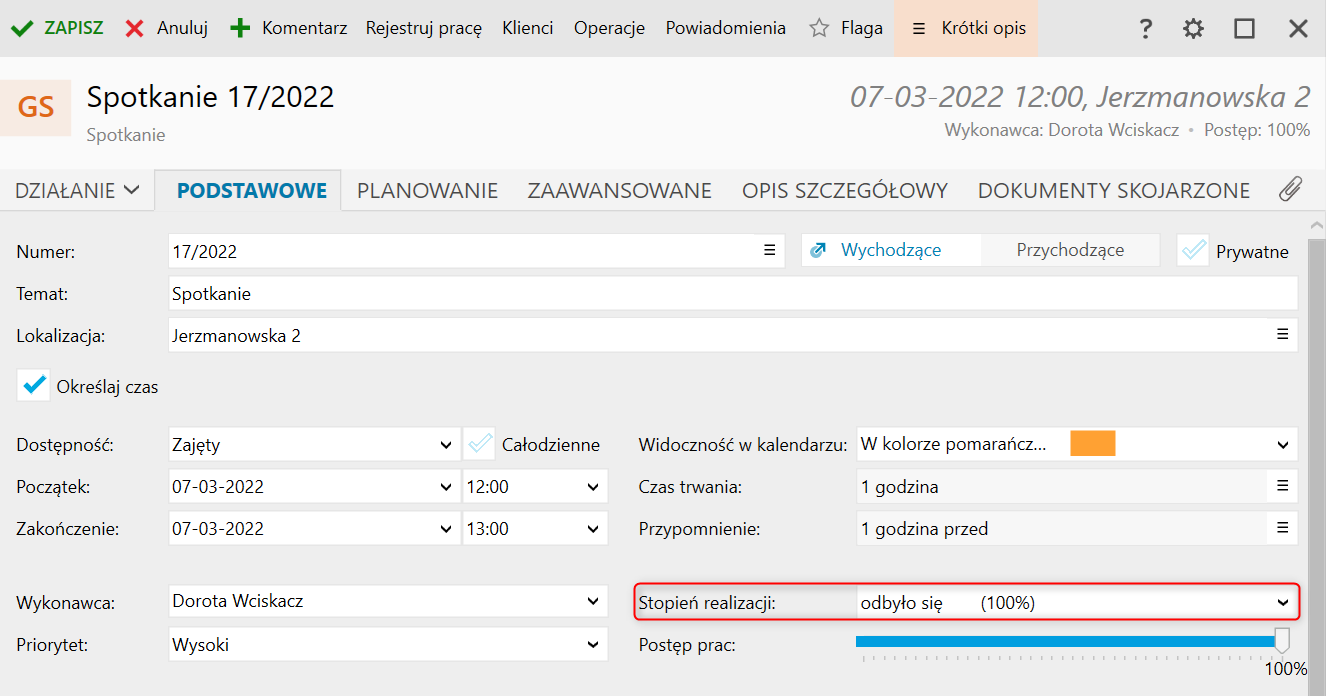The image size is (1326, 696).
Task: Open the Powiadomienia toolbar item
Action: click(x=726, y=28)
